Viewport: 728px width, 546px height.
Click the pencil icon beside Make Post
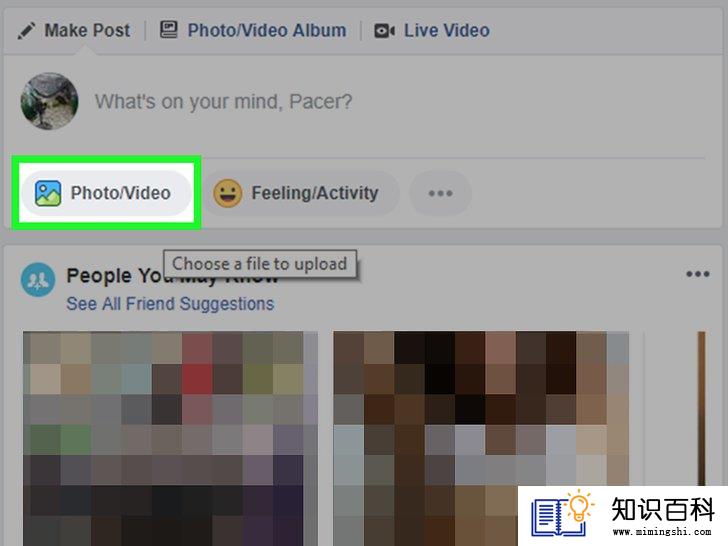click(x=26, y=31)
